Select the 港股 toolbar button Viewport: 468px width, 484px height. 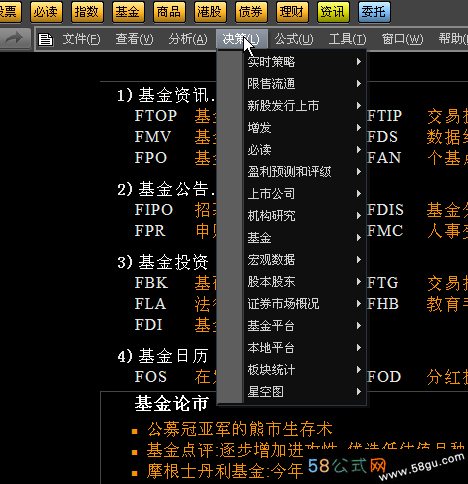click(210, 12)
